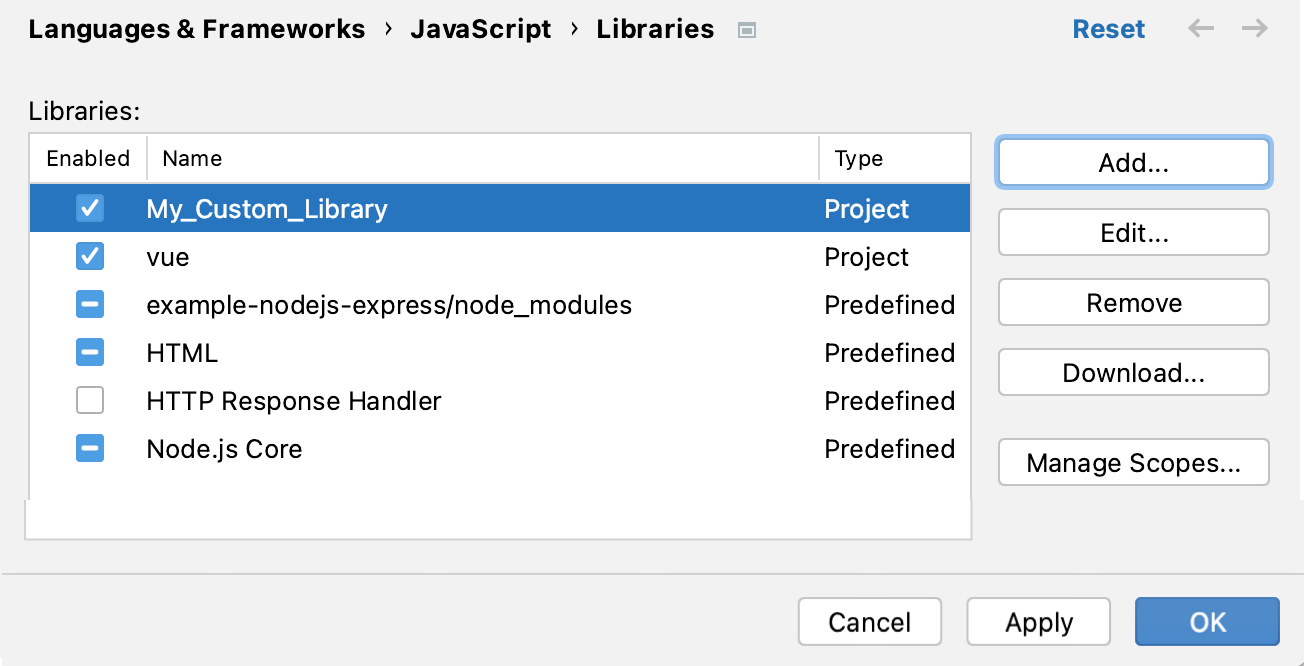Image resolution: width=1304 pixels, height=666 pixels.
Task: Toggle the example-nodejs-express/node_modules checkbox
Action: point(90,304)
